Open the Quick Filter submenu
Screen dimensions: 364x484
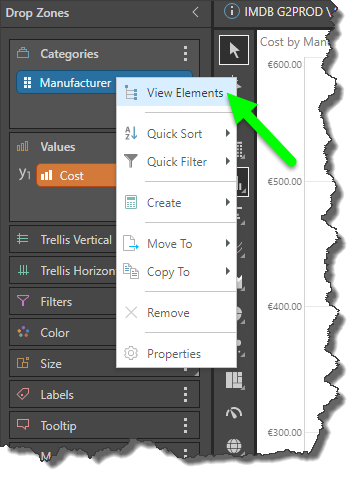point(177,162)
